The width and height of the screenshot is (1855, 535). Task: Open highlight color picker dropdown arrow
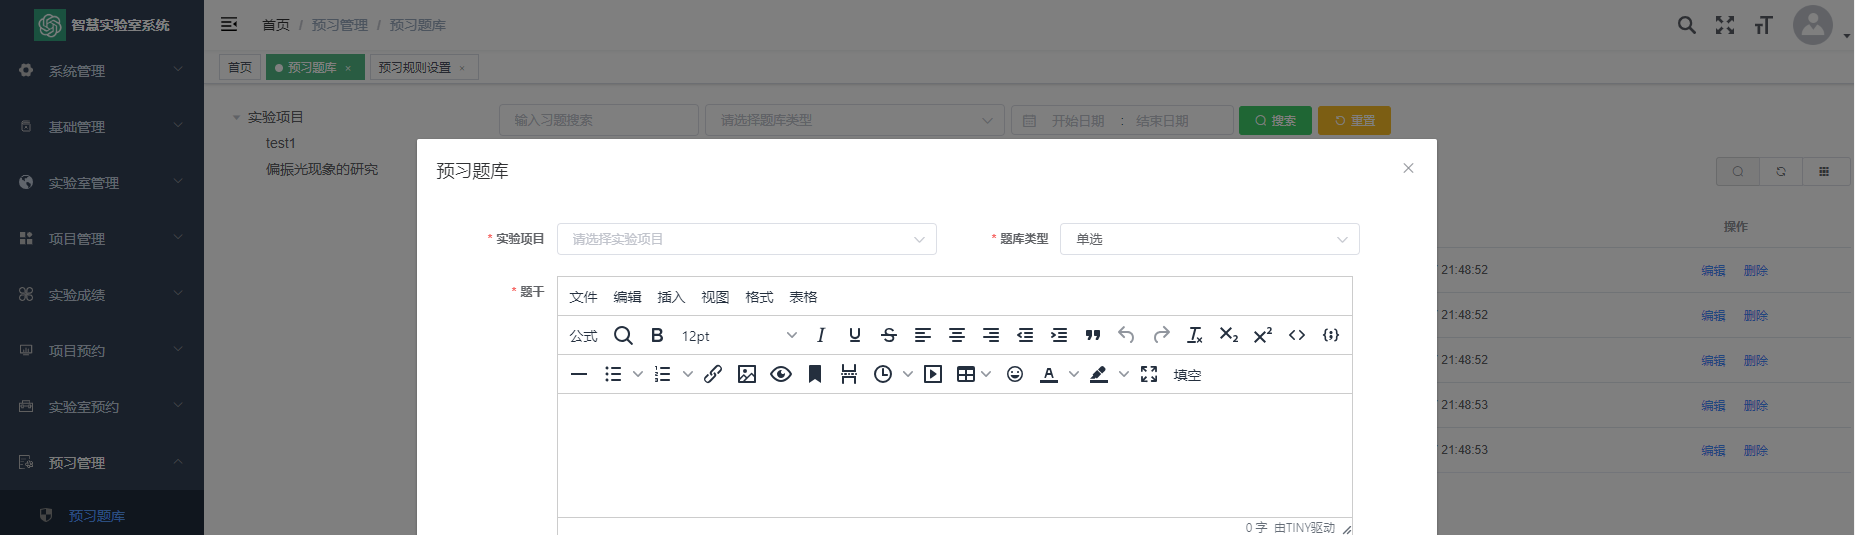point(1124,374)
